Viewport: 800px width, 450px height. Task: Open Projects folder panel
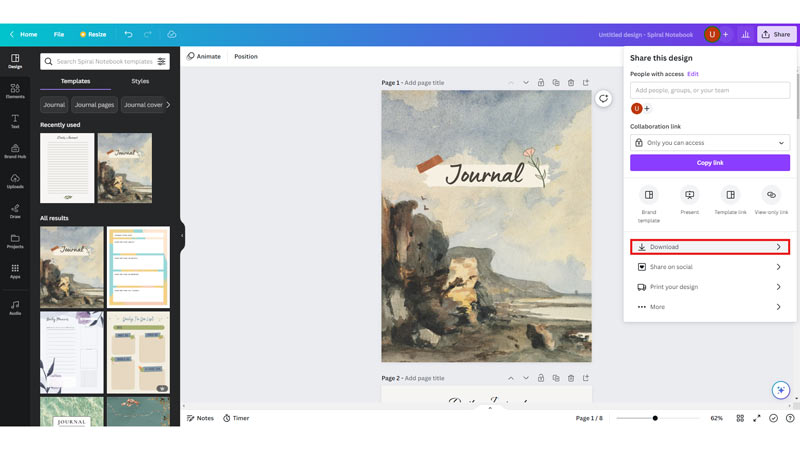[15, 241]
